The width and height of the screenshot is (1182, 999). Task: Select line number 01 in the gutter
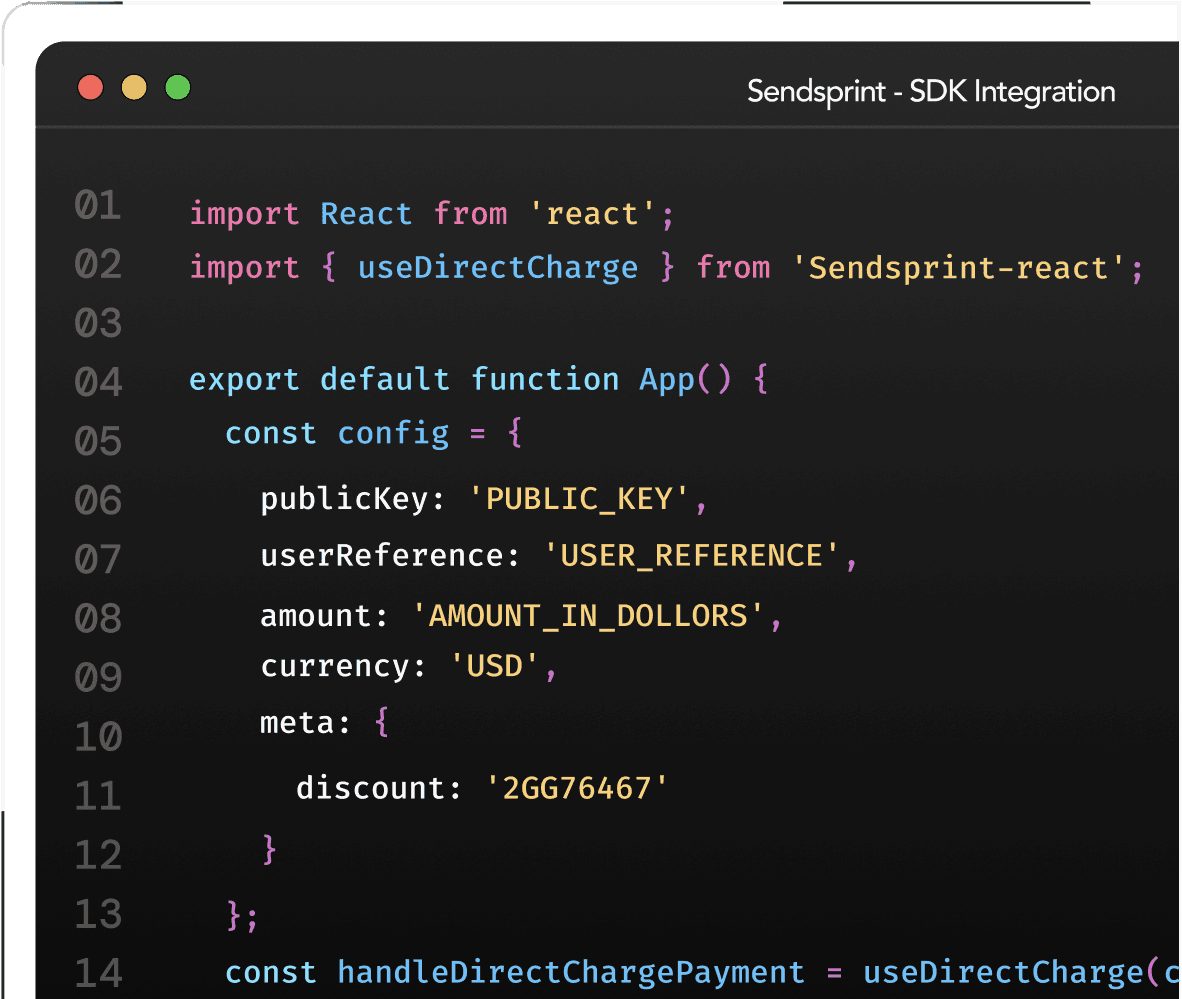click(98, 206)
